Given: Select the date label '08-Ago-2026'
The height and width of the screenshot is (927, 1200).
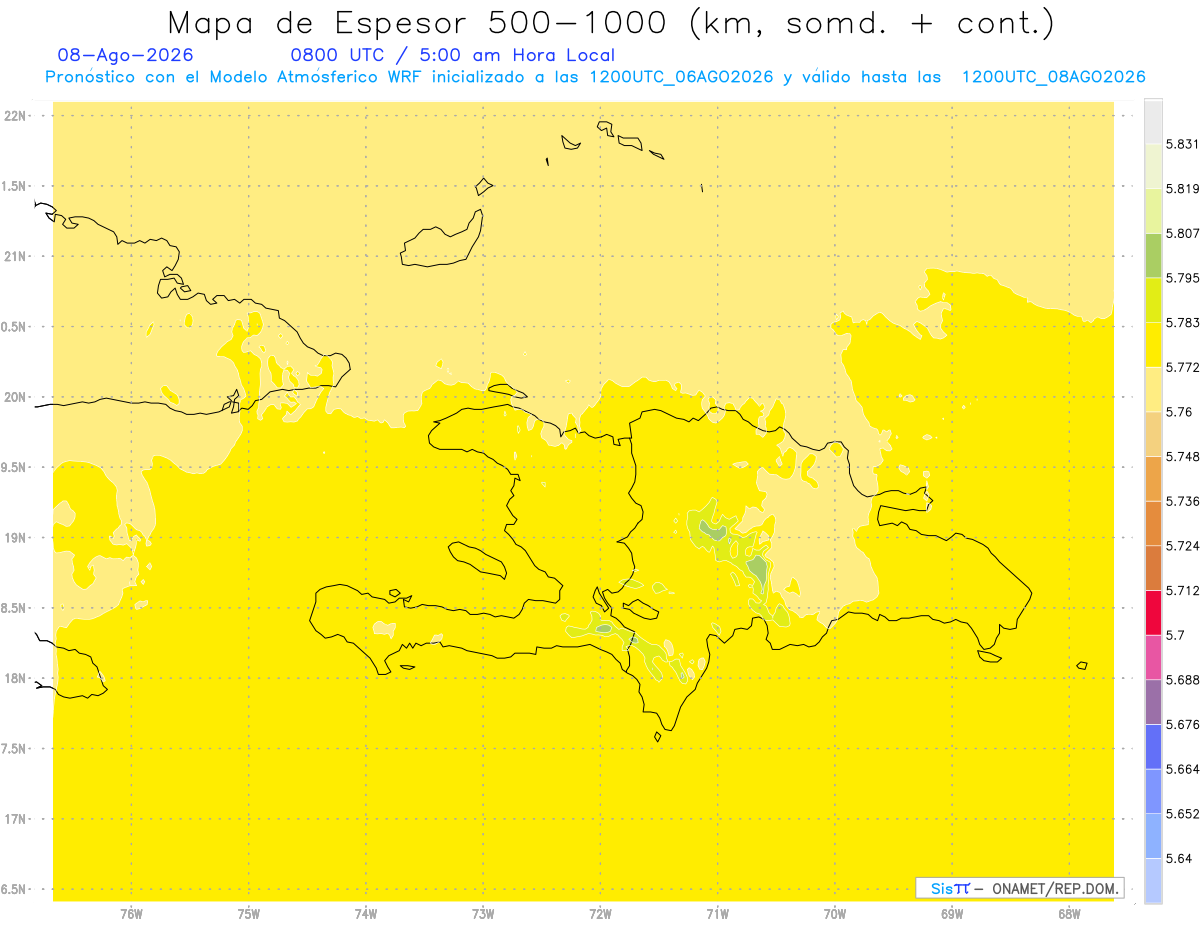Looking at the screenshot, I should [x=126, y=55].
